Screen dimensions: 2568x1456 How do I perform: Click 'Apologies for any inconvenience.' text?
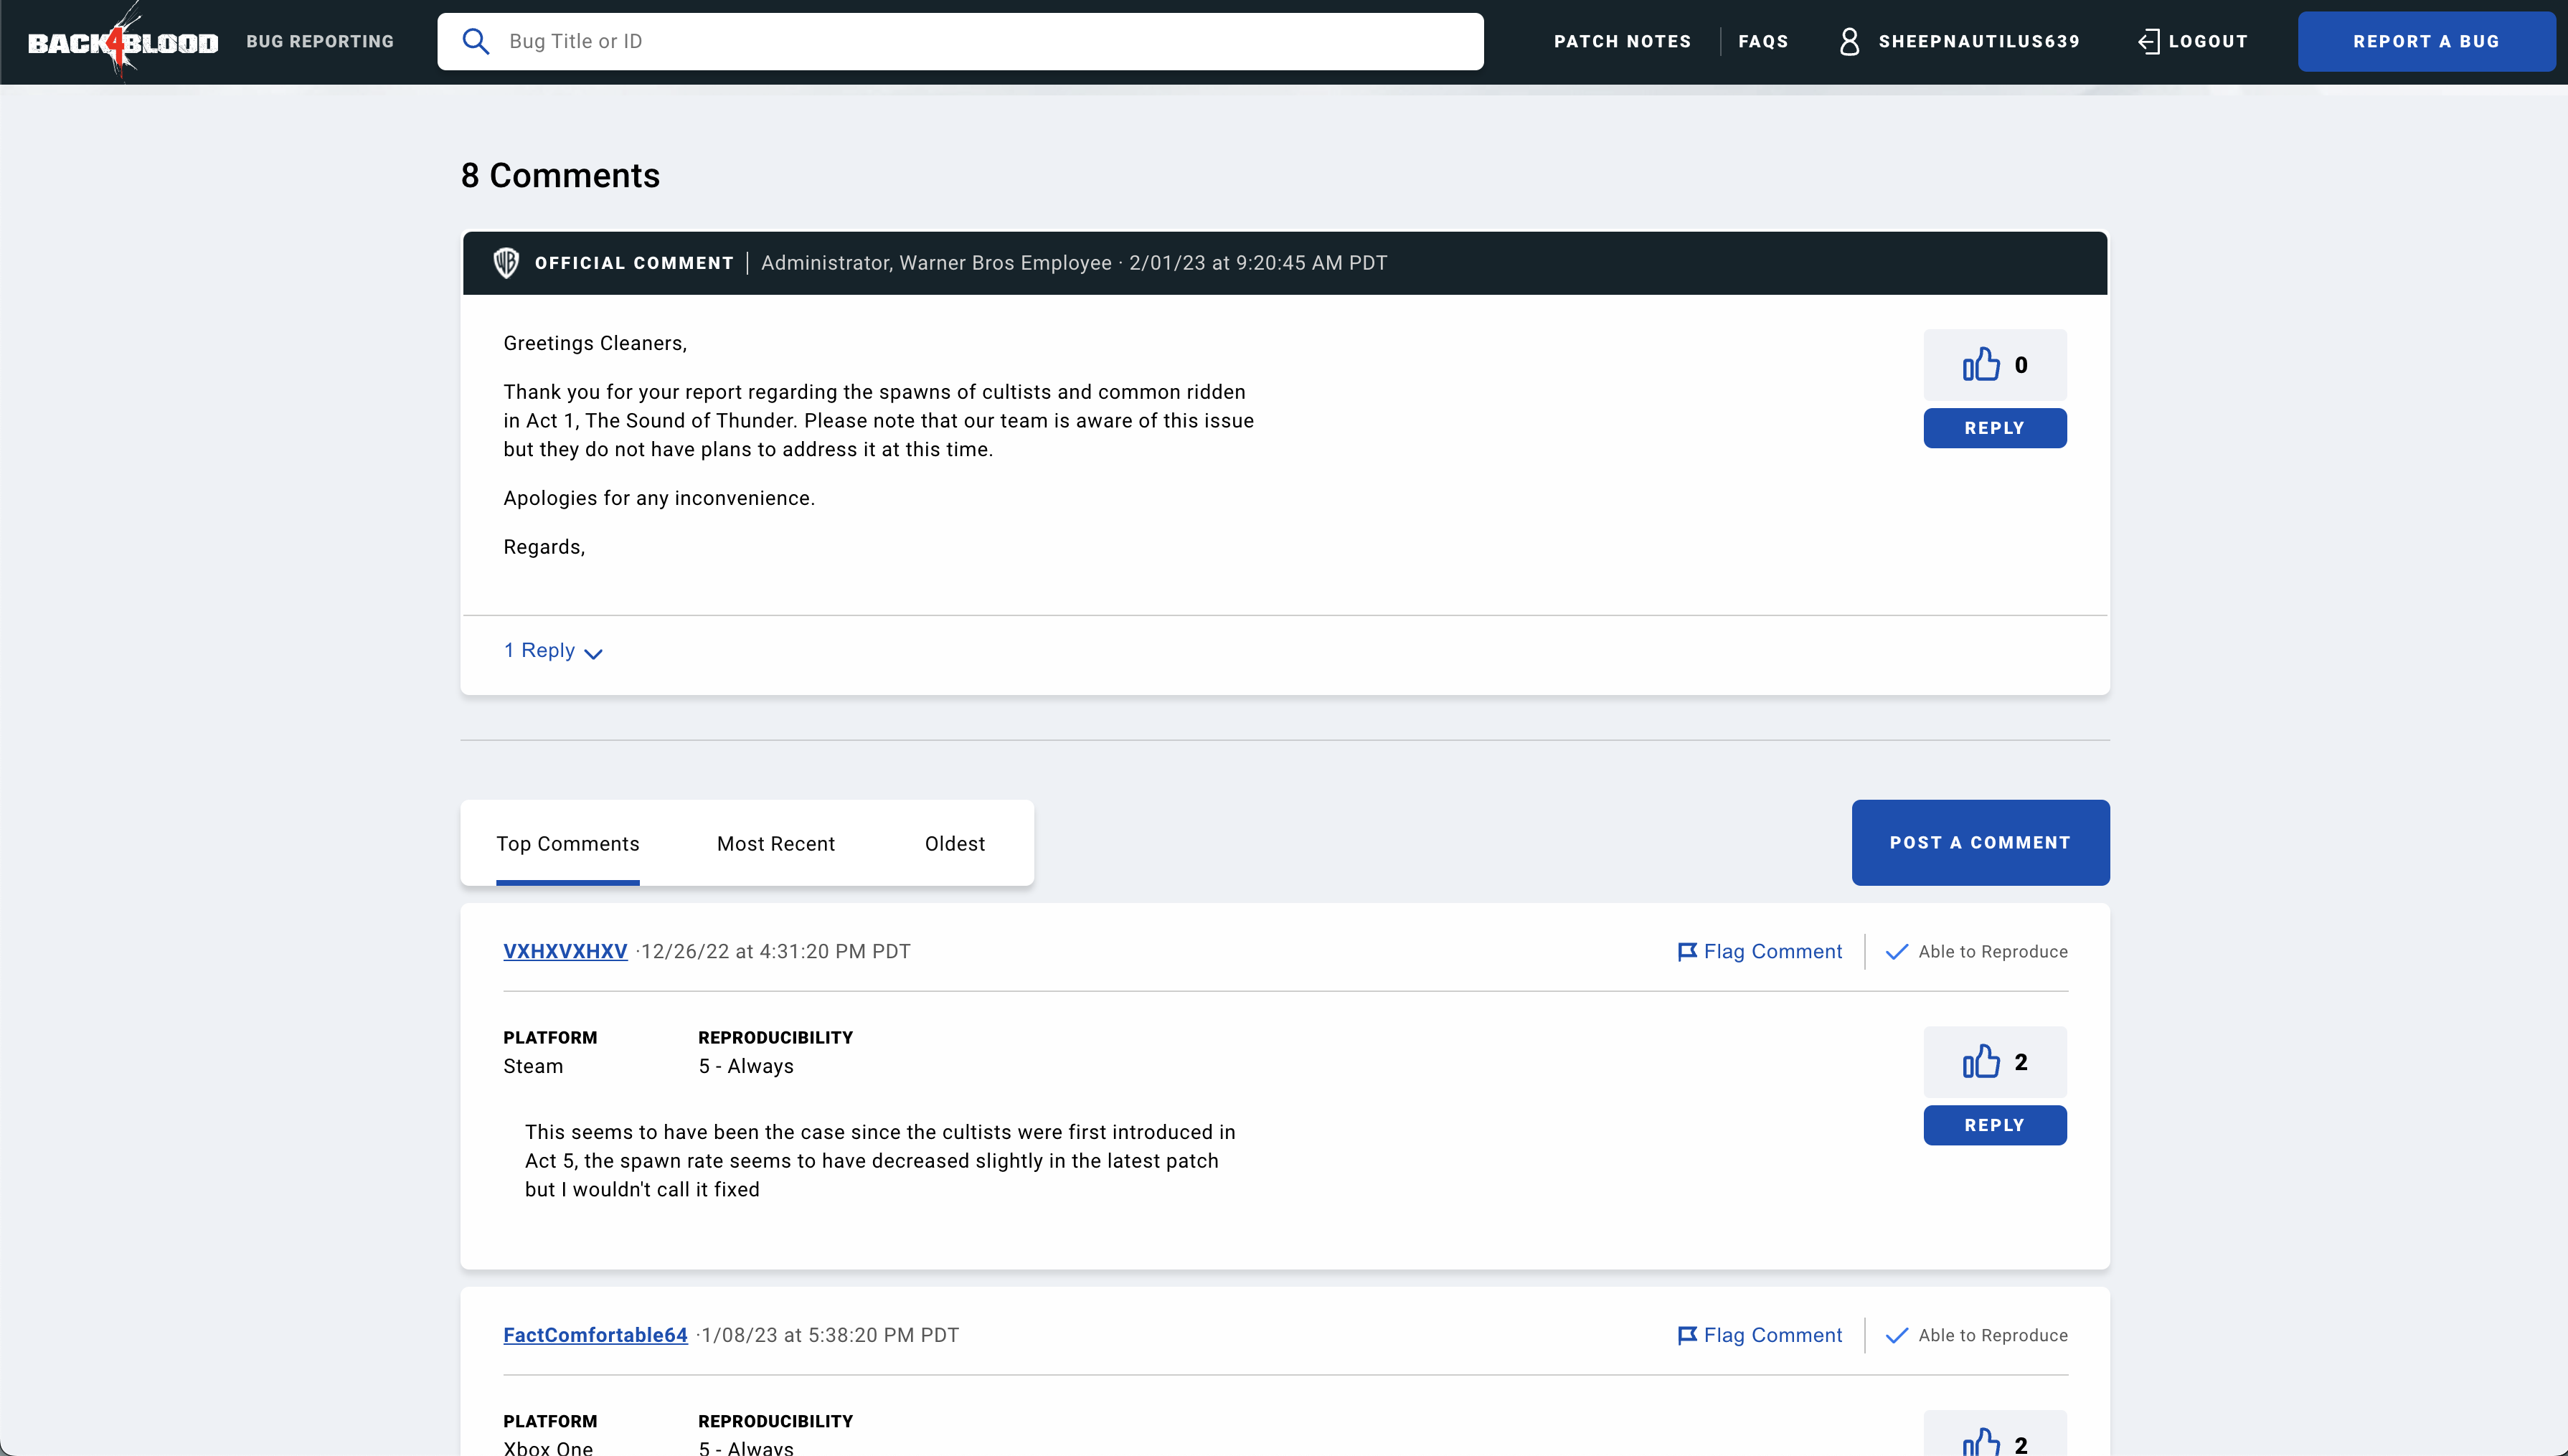click(x=659, y=498)
